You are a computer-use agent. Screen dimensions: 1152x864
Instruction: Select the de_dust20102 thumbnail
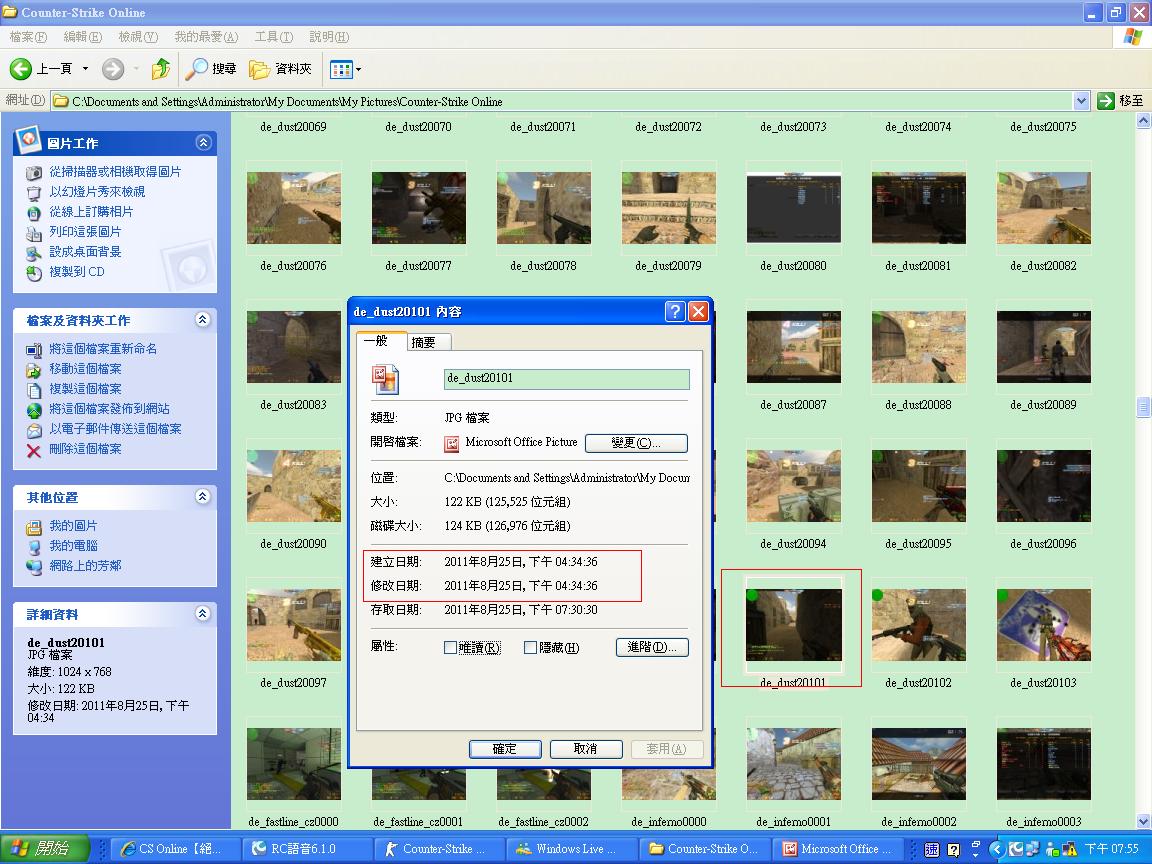pyautogui.click(x=918, y=625)
